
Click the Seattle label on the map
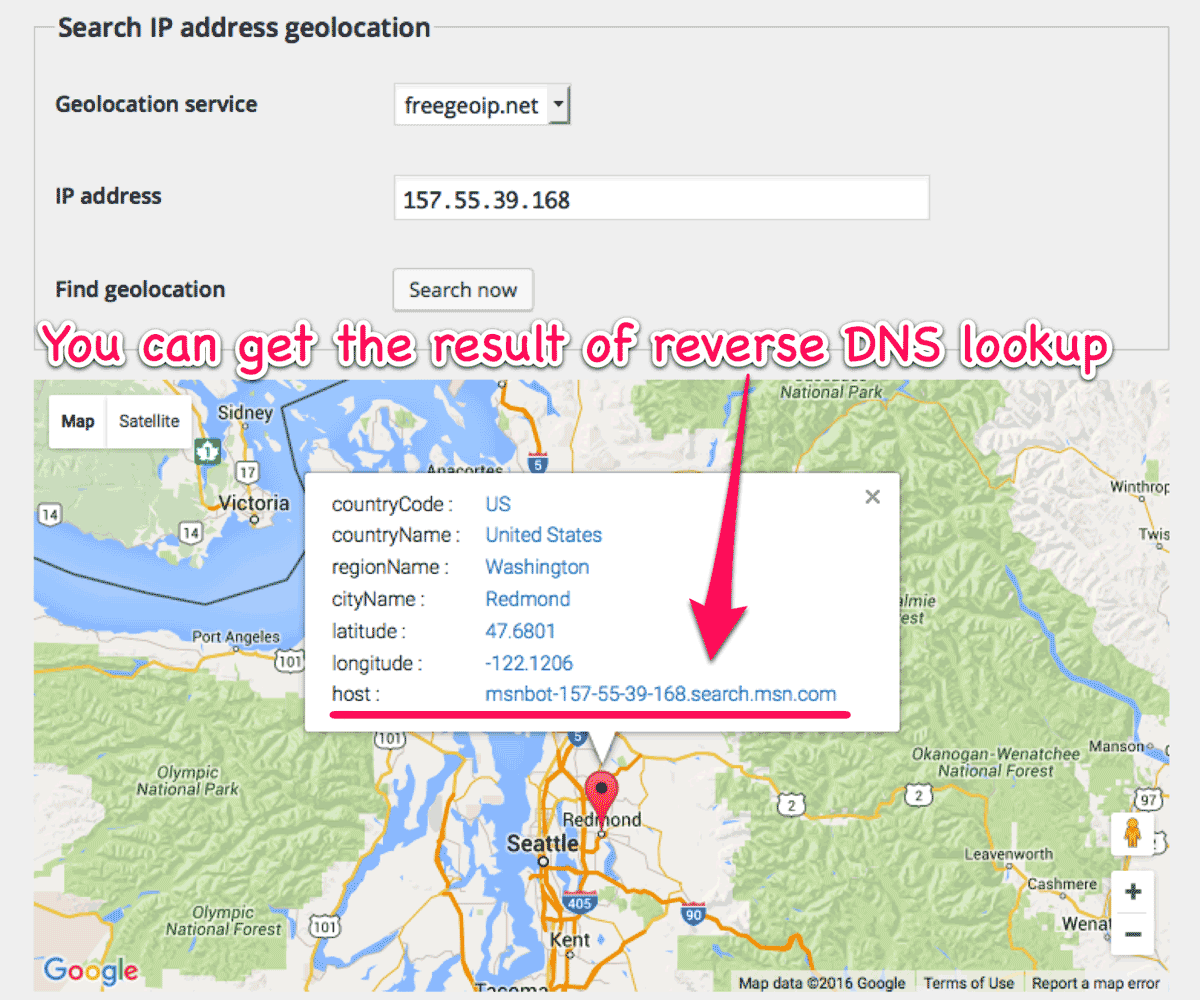[x=543, y=843]
